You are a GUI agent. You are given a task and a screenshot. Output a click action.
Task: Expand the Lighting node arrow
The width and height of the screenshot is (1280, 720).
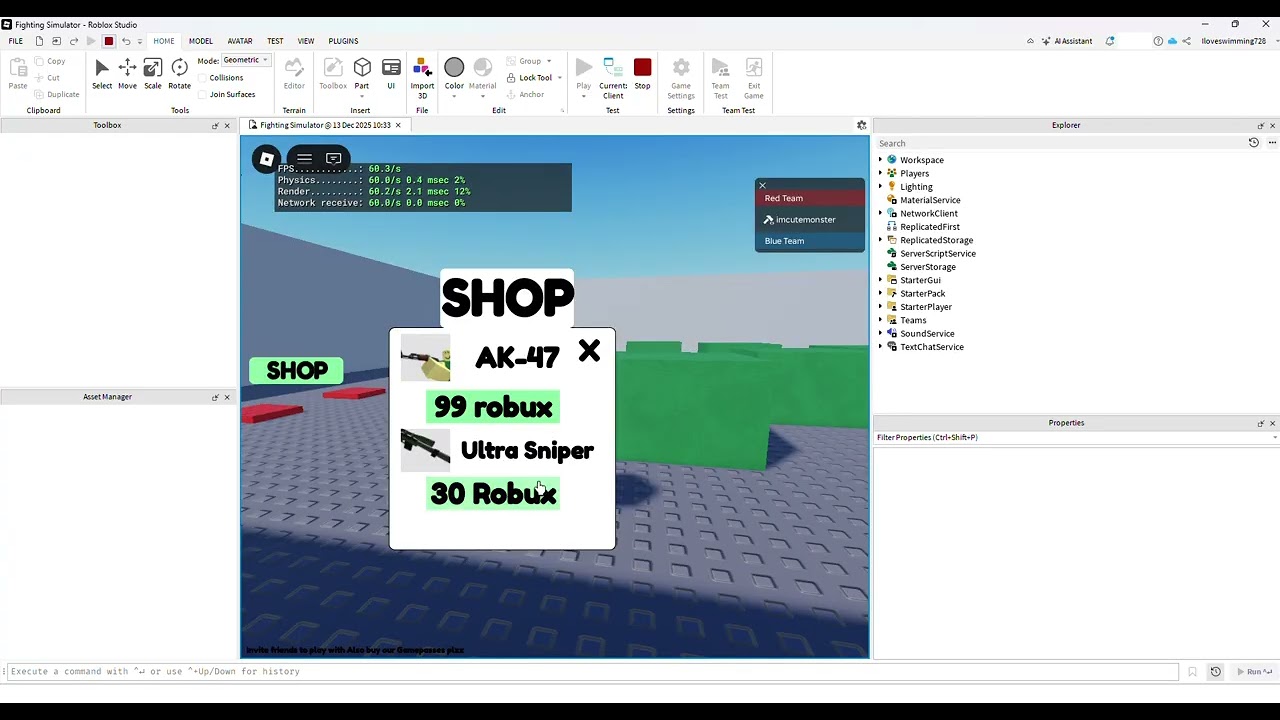coord(880,186)
